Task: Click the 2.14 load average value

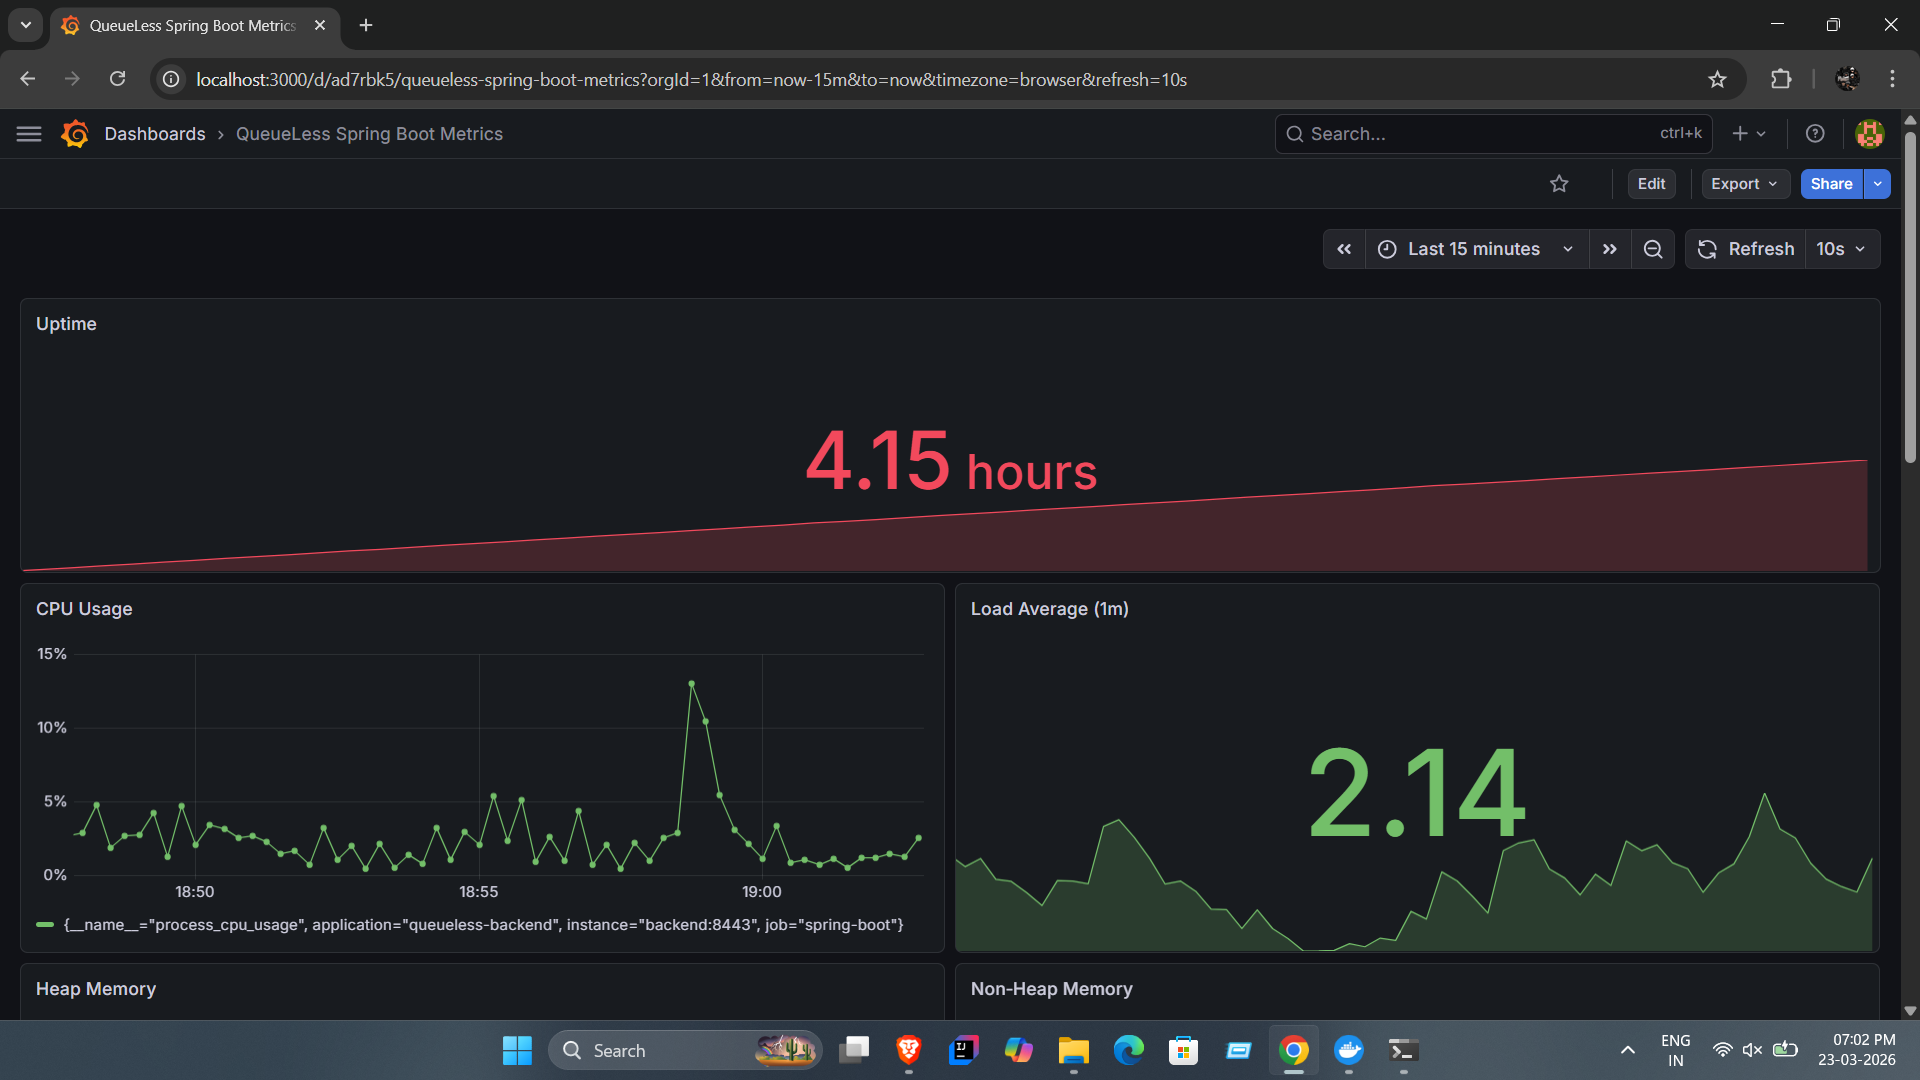Action: click(x=1416, y=794)
